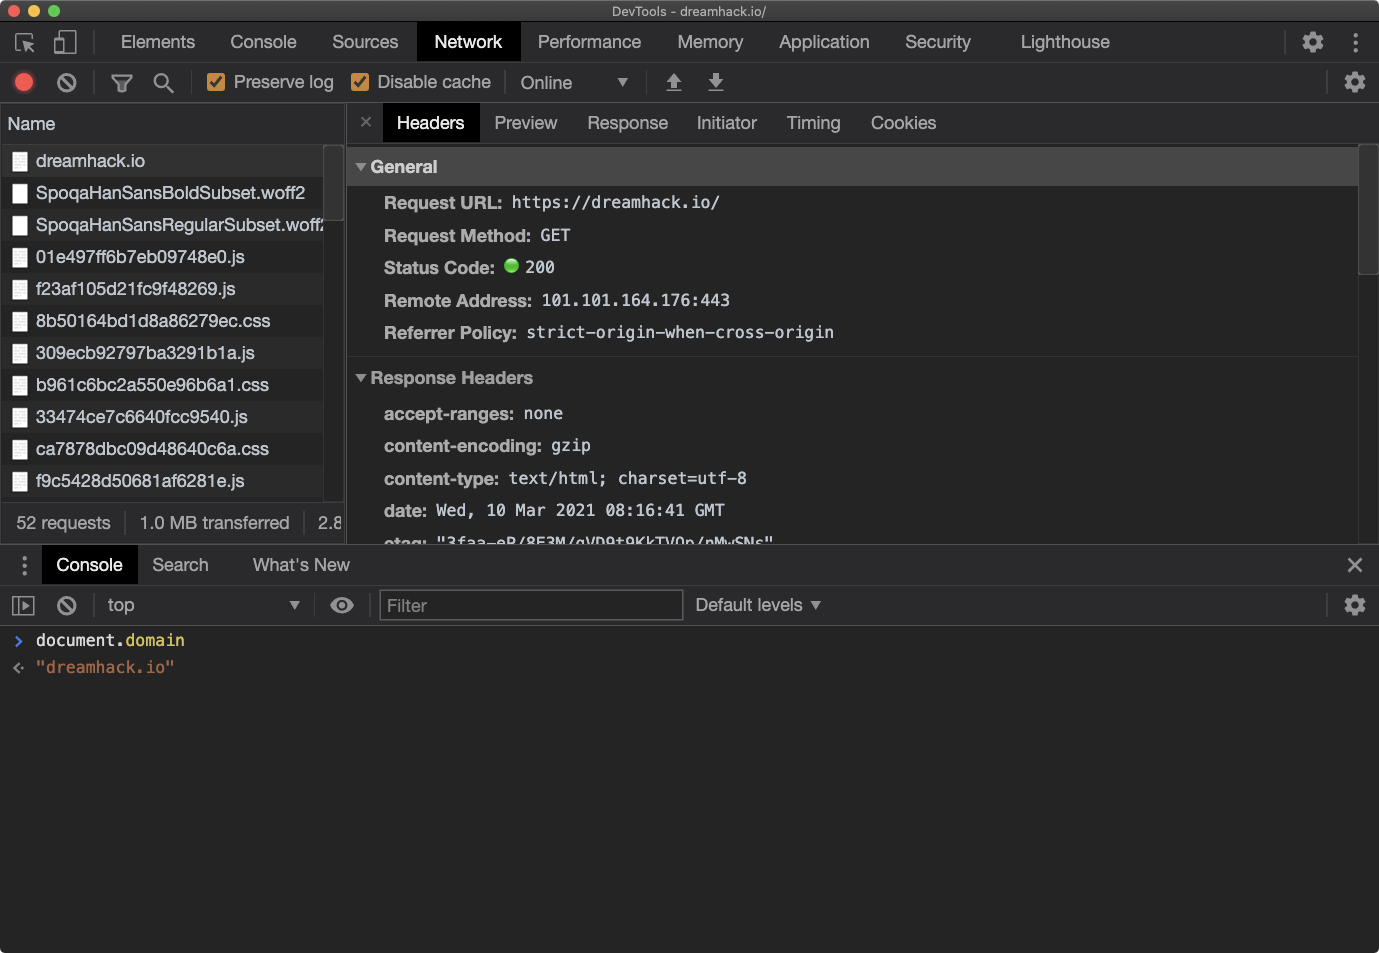Uncheck the Disable cache checkbox
The image size is (1379, 953).
coord(360,82)
